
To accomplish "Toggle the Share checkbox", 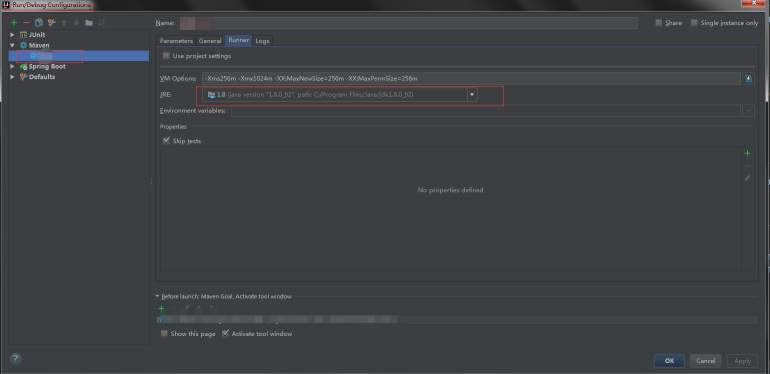I will click(659, 23).
